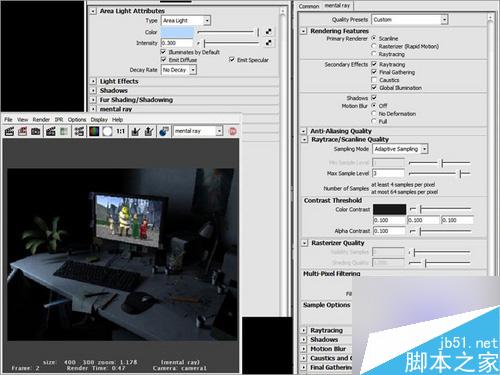Image resolution: width=500 pixels, height=375 pixels.
Task: Toggle the Shadows checkbox in Rendering Features
Action: [x=374, y=98]
